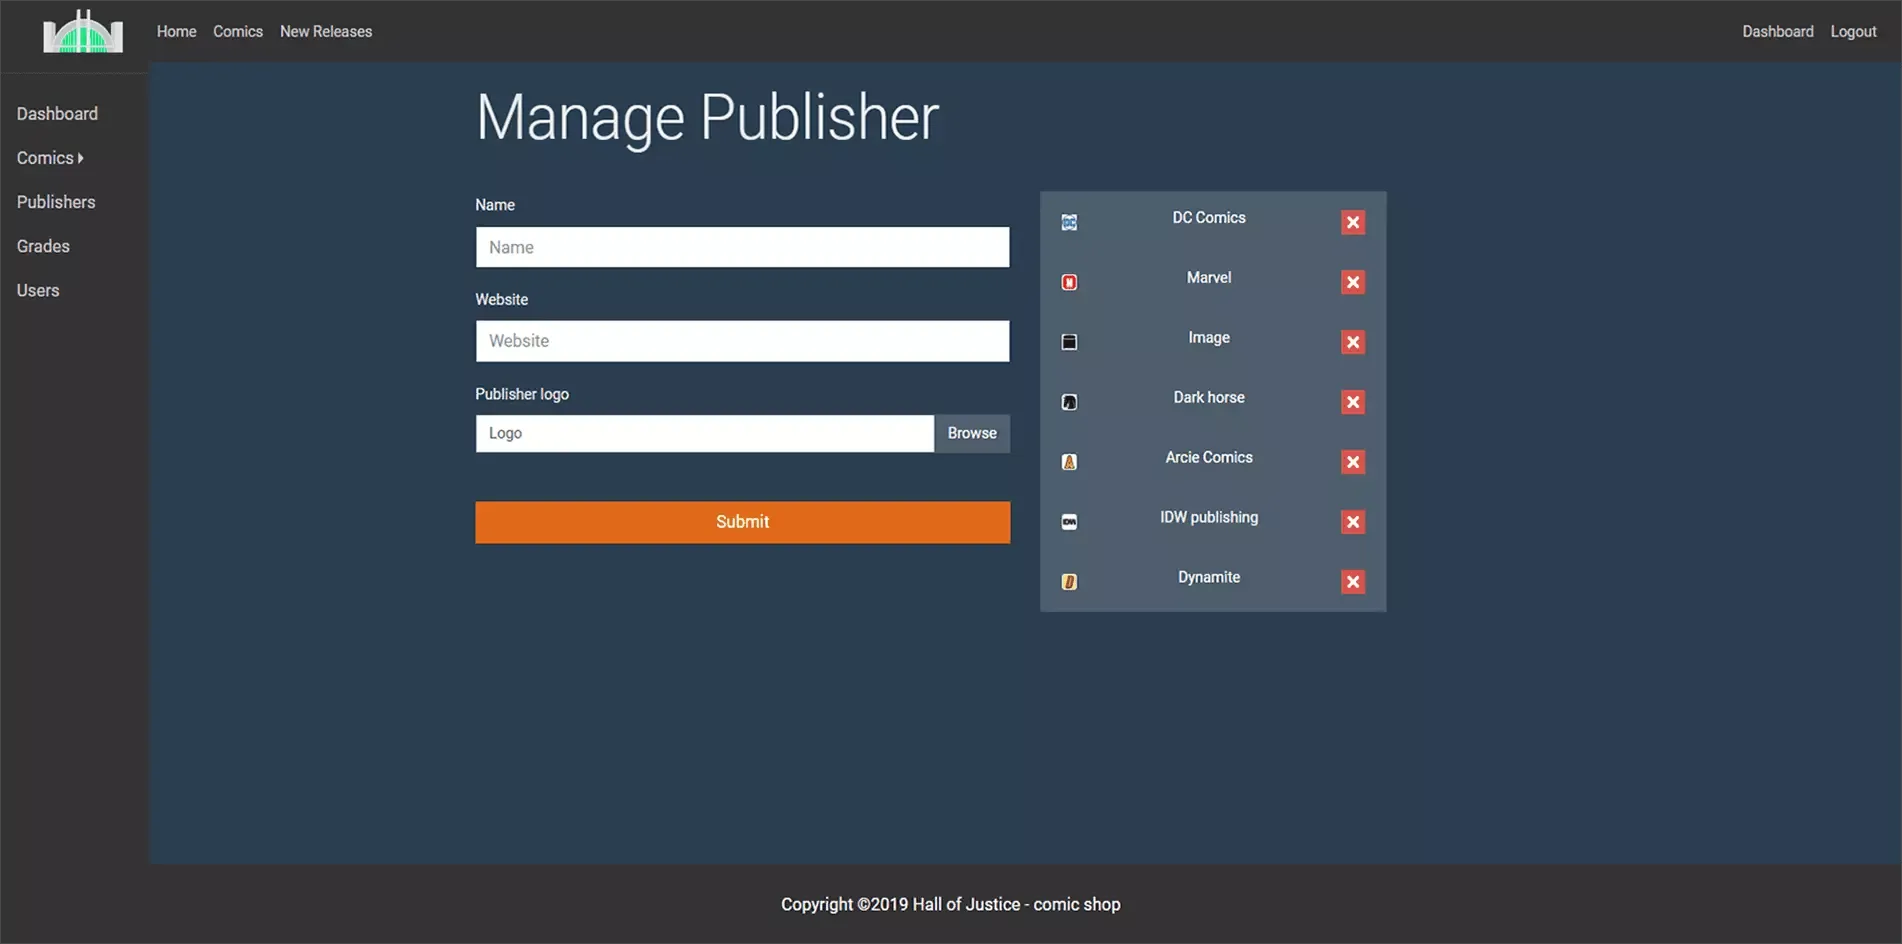1902x944 pixels.
Task: Click the Arcie Comics publisher logo icon
Action: pos(1069,462)
